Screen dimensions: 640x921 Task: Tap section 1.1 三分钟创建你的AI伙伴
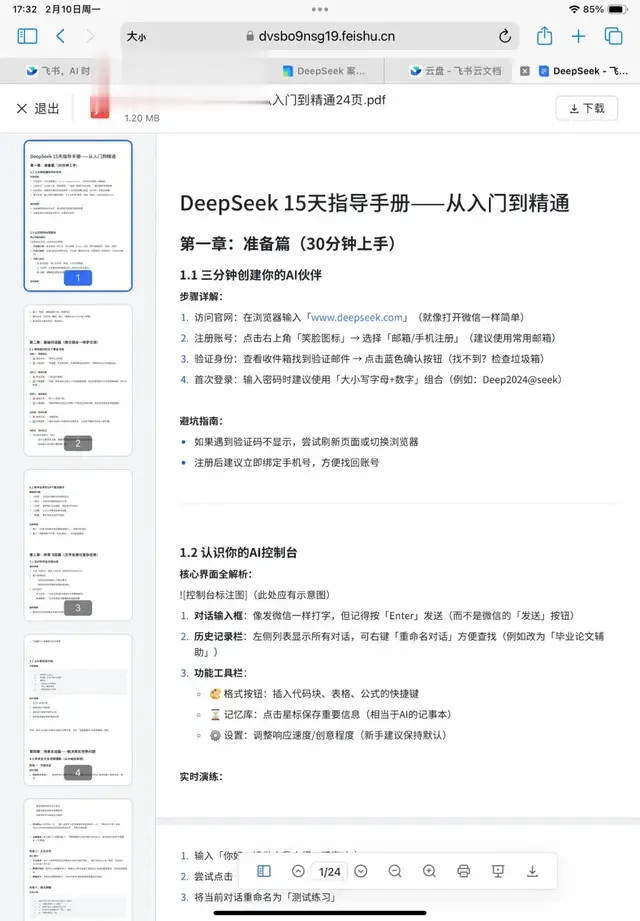tap(251, 275)
